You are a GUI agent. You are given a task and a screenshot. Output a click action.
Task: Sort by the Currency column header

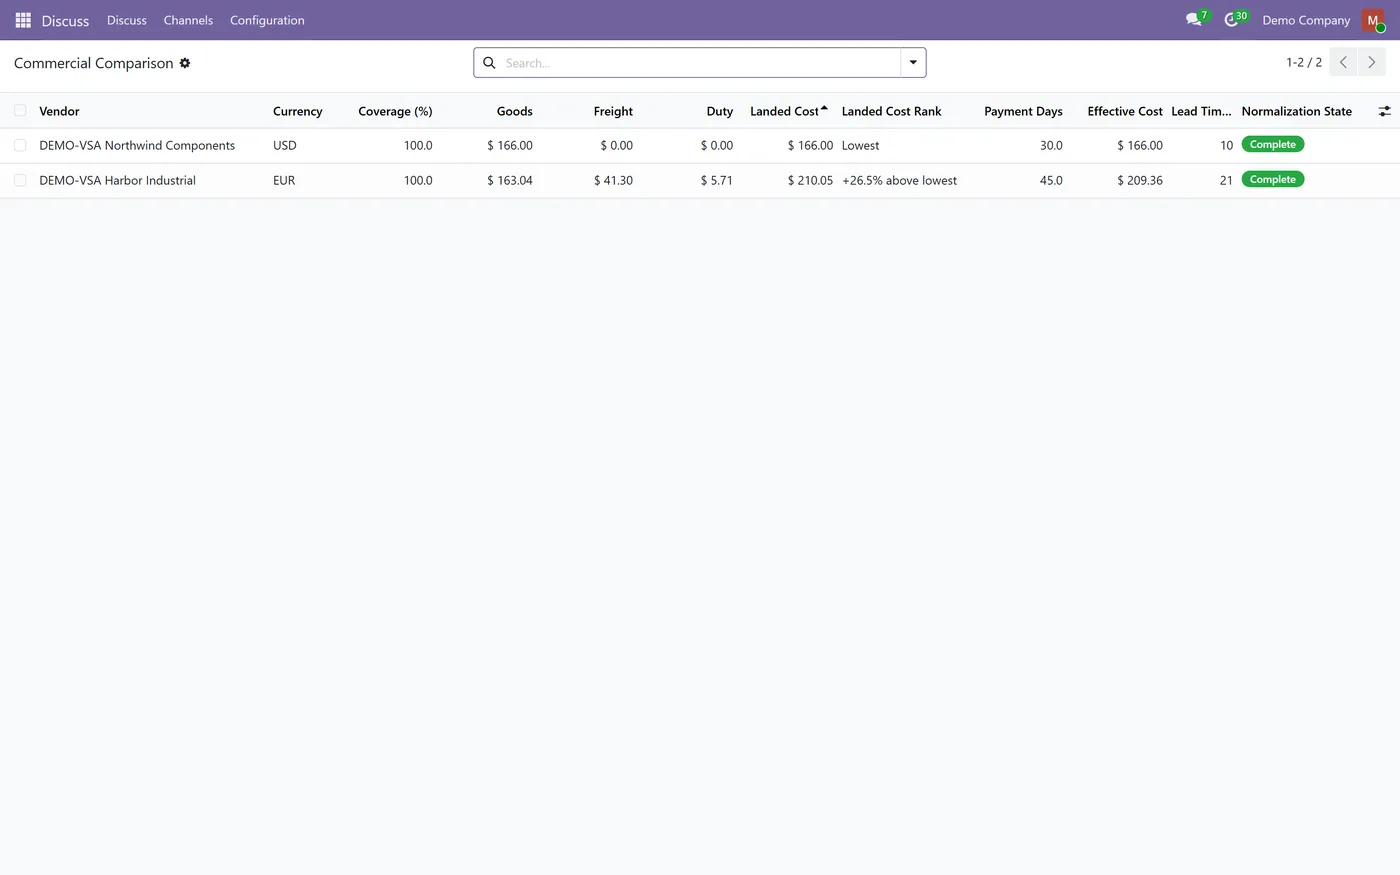tap(297, 111)
